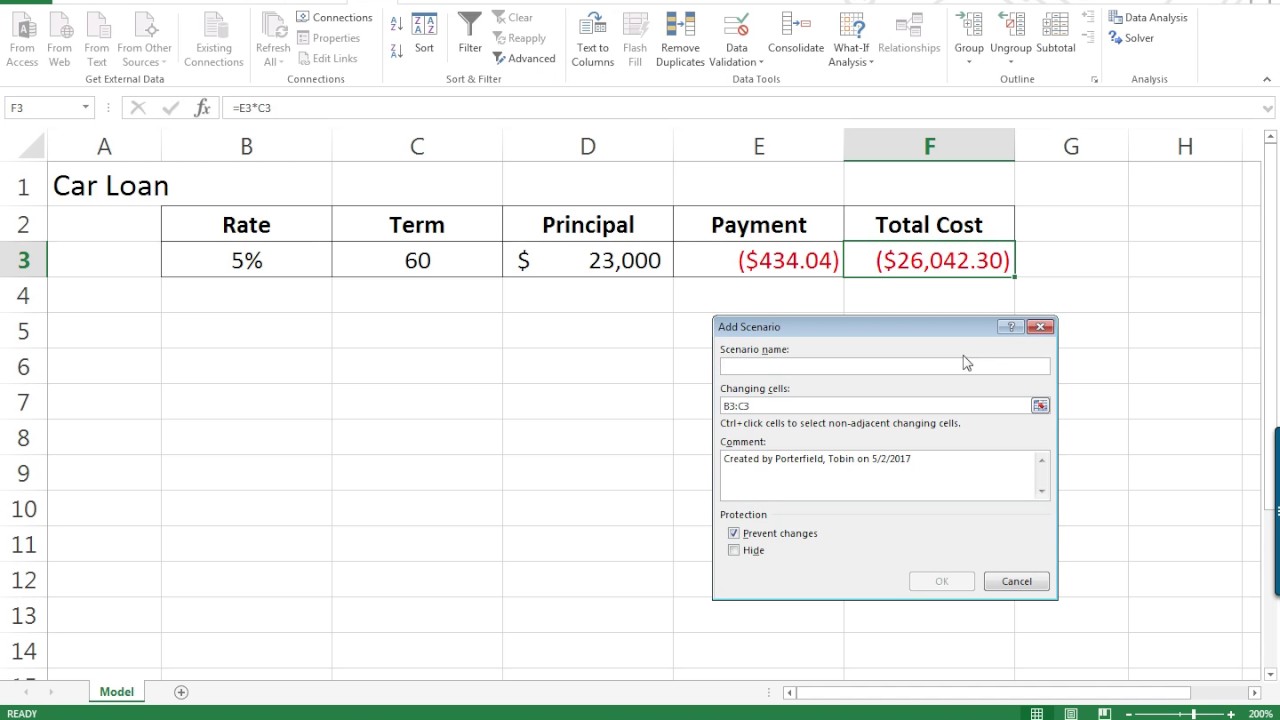Click the zoom in plus button
The image size is (1280, 720).
pos(1233,714)
